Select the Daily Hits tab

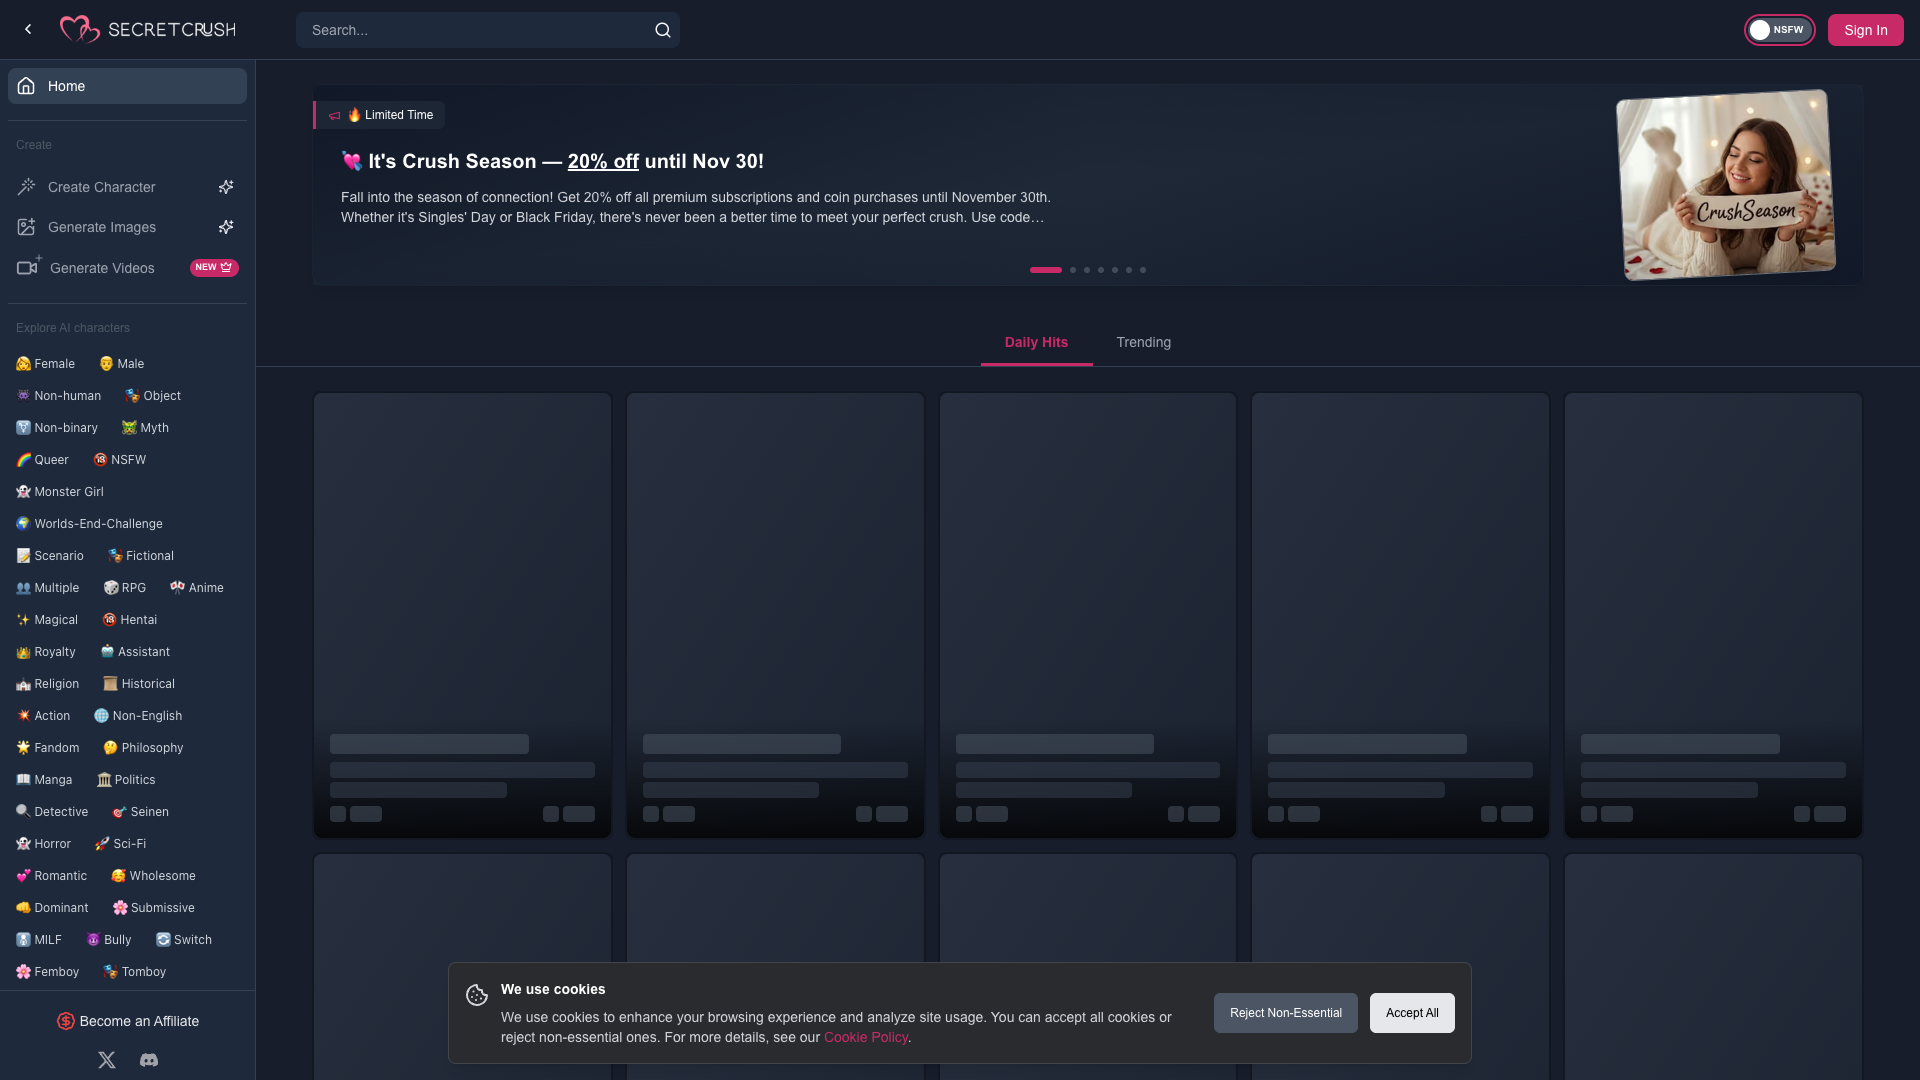pyautogui.click(x=1036, y=342)
